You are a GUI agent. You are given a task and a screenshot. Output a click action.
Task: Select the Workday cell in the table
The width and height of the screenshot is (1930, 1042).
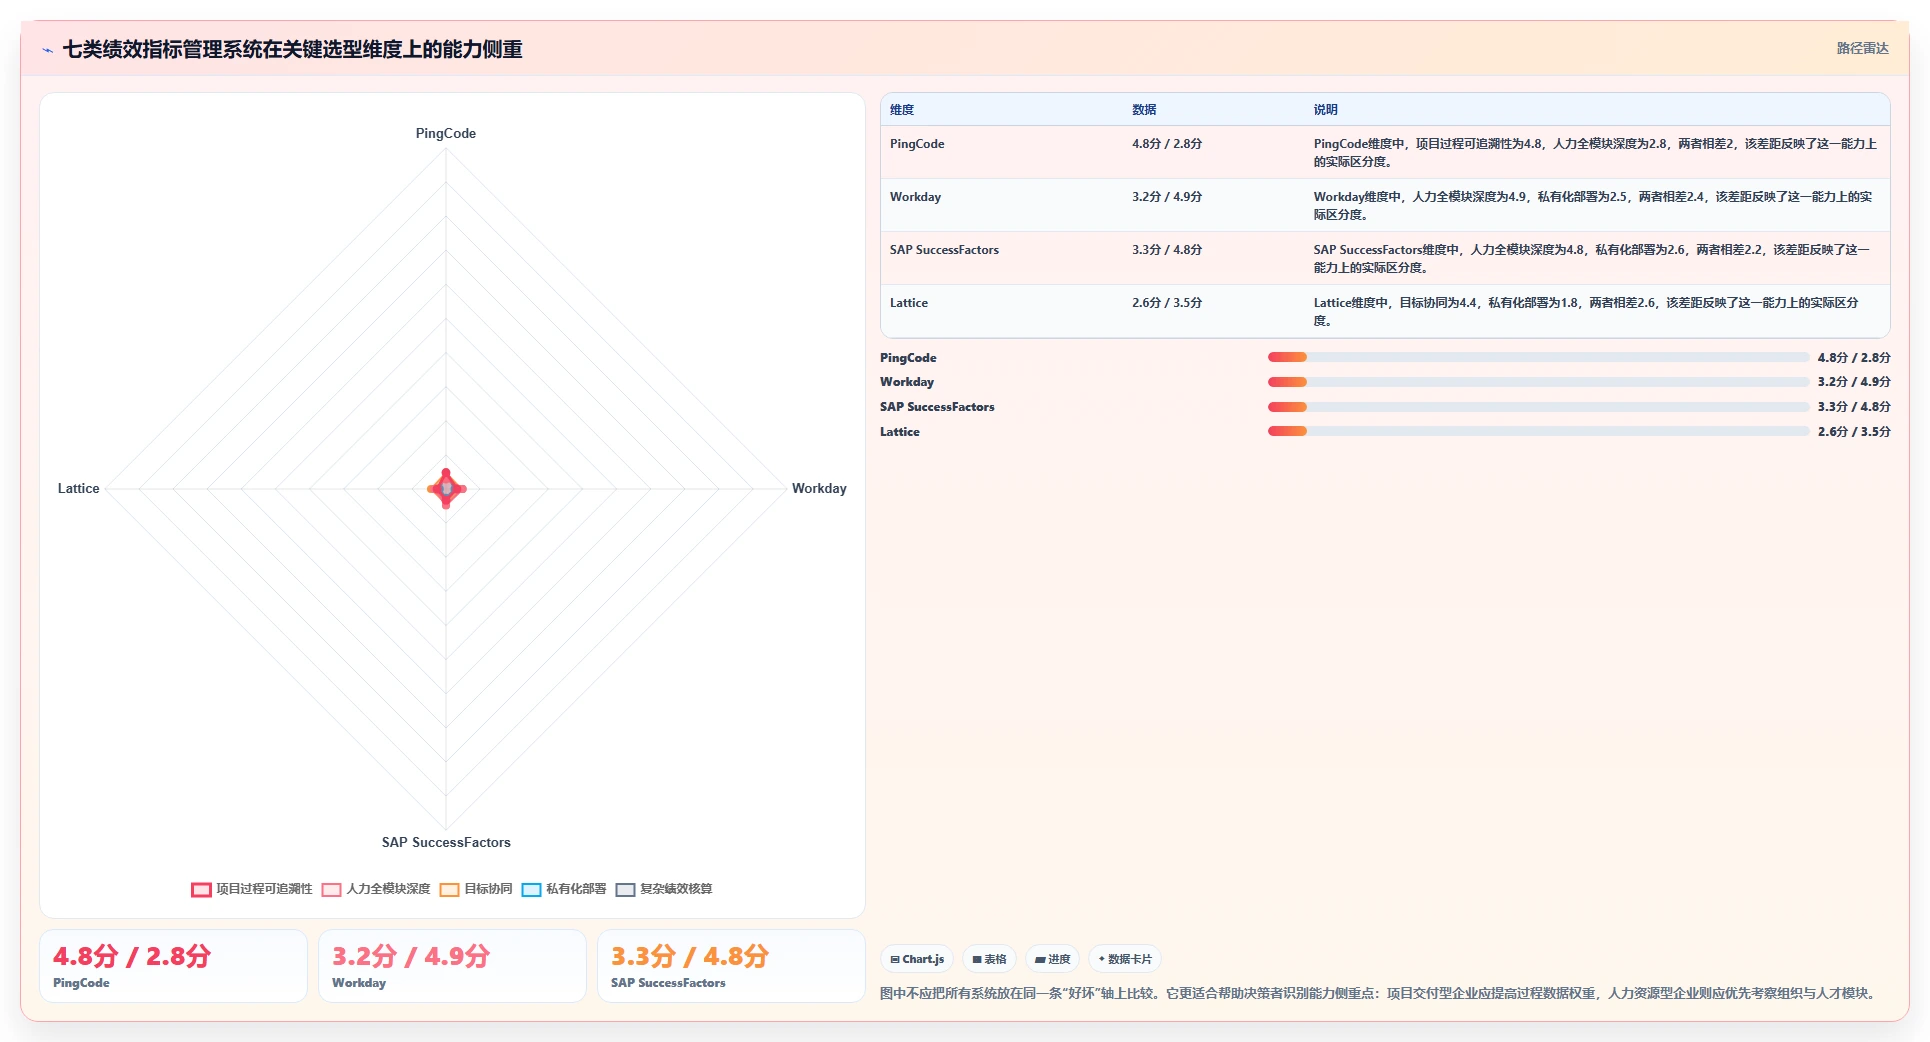click(915, 197)
